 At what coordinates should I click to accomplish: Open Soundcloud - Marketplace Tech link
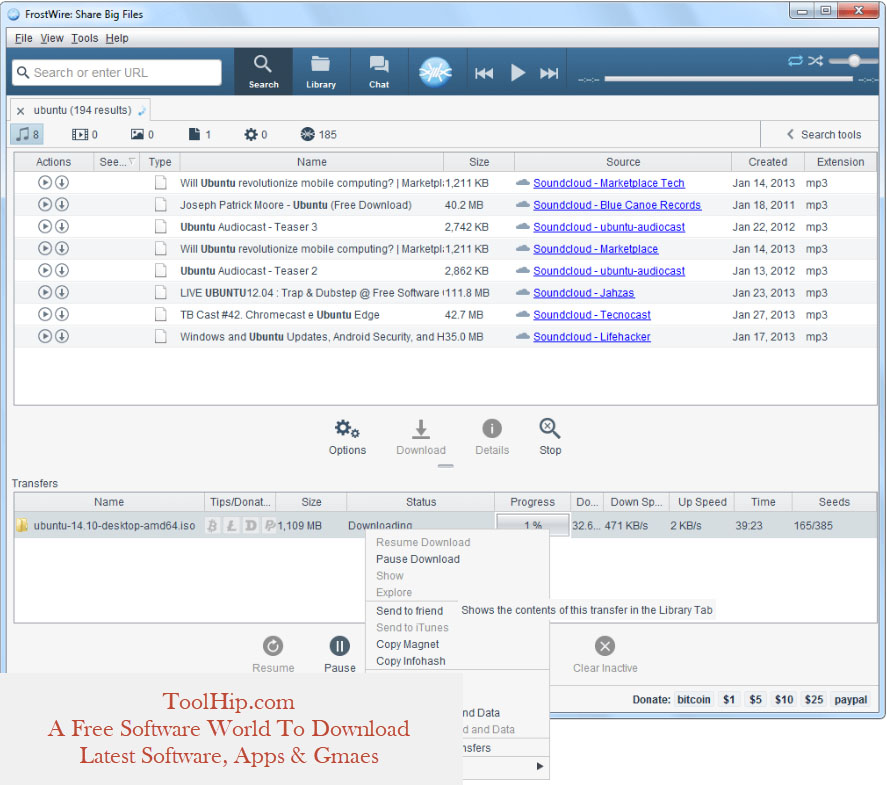(x=609, y=183)
